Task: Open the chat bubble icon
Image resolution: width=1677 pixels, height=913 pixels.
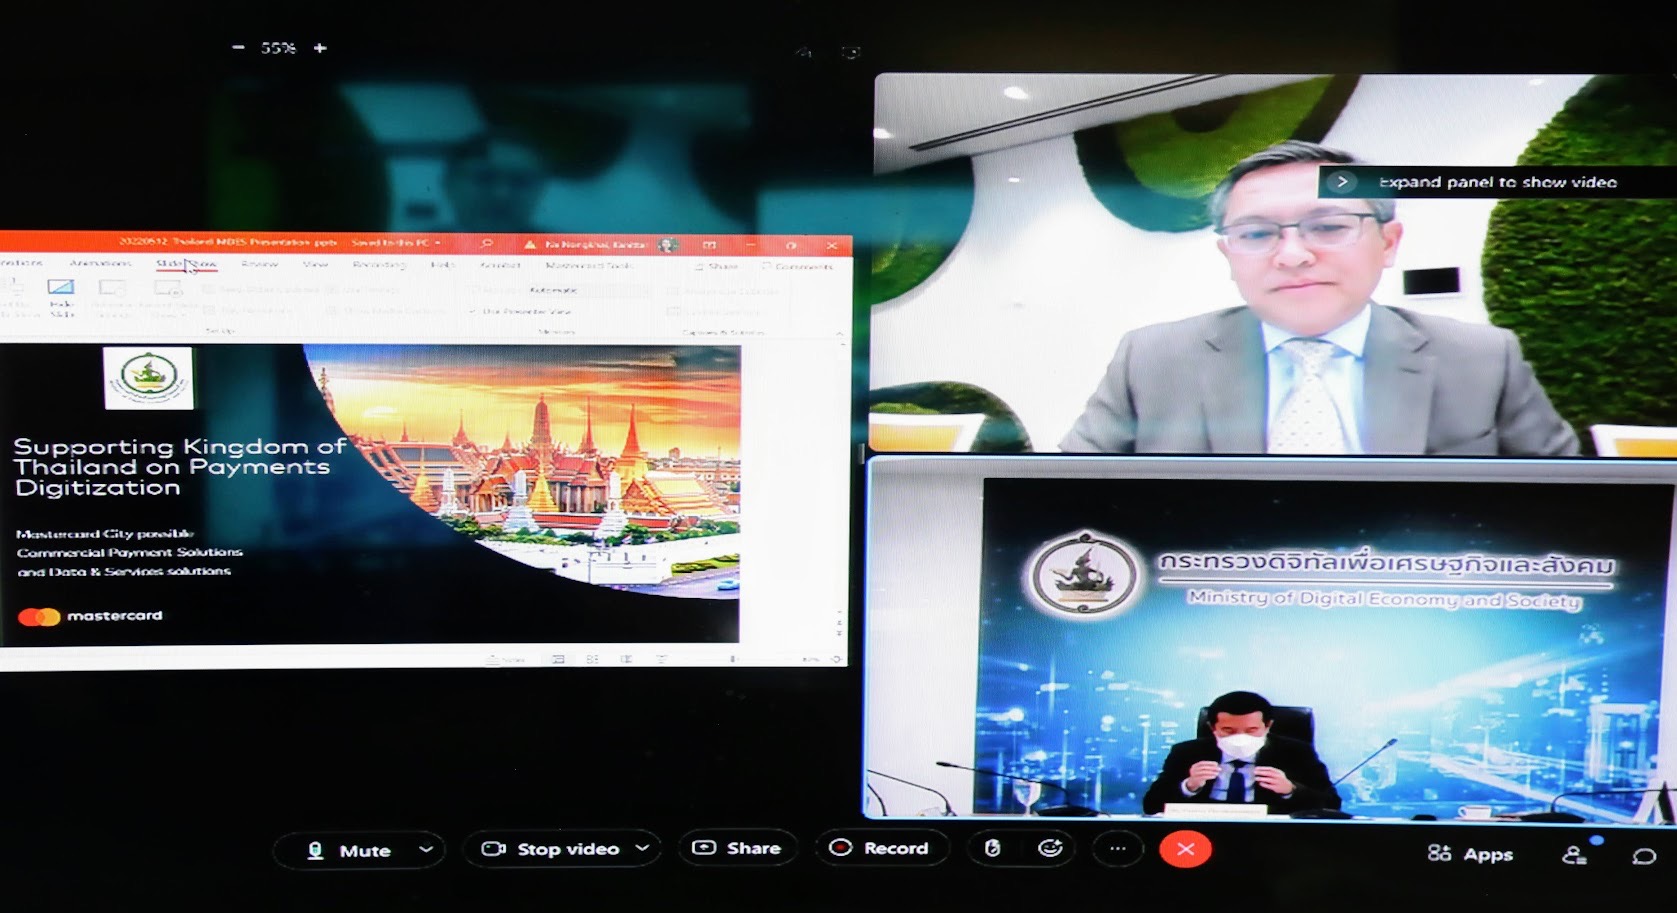Action: [x=1643, y=855]
